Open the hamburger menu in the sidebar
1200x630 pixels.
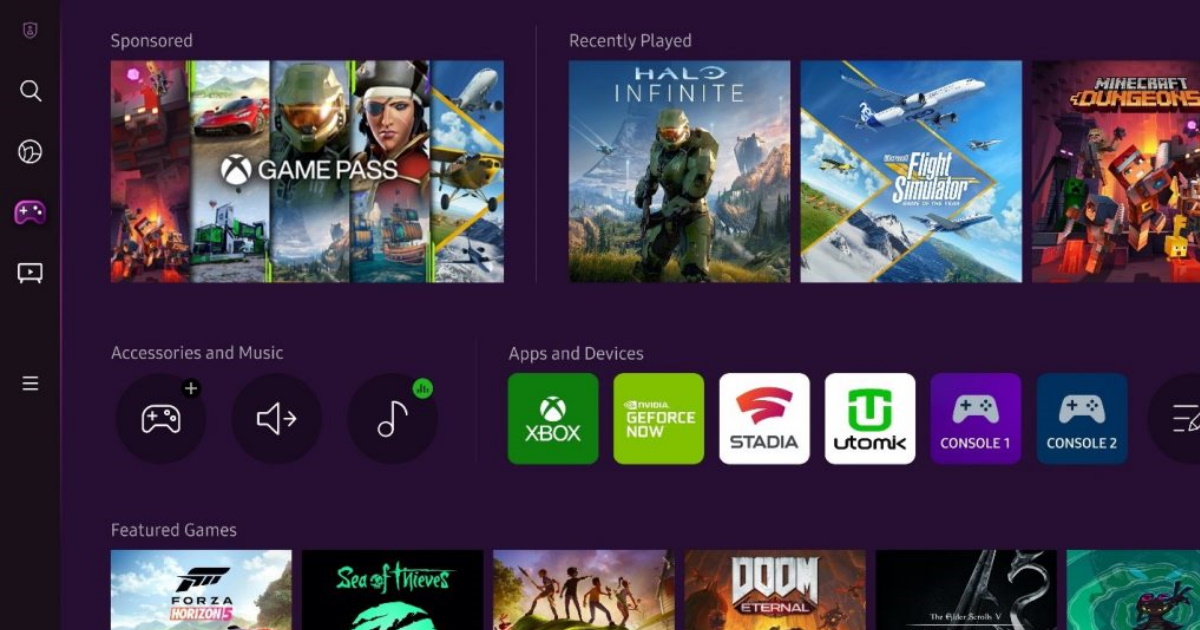coord(30,382)
